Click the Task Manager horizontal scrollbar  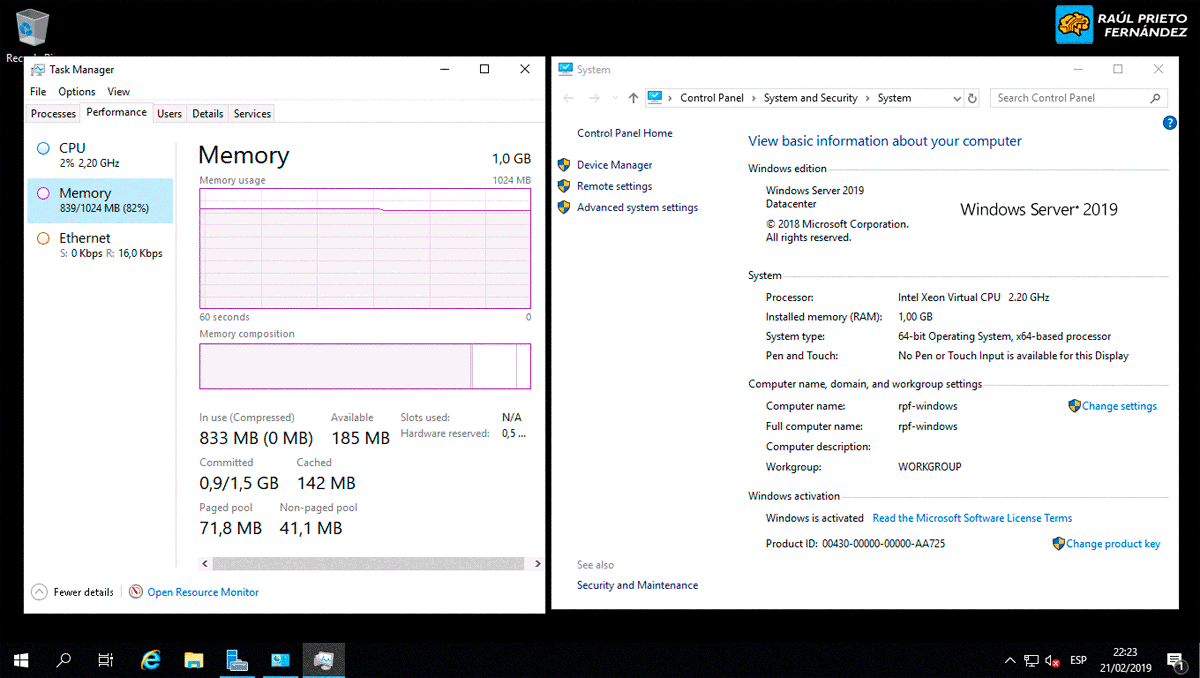(370, 564)
